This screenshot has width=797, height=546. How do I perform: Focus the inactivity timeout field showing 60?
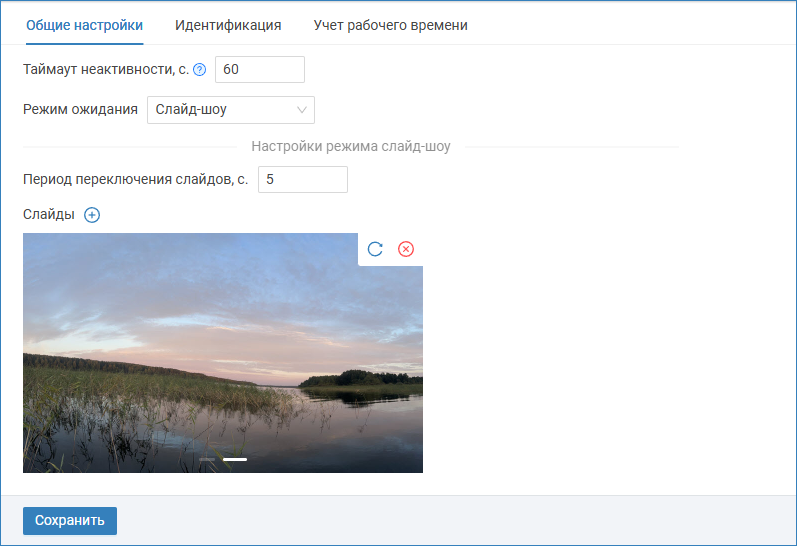click(259, 70)
